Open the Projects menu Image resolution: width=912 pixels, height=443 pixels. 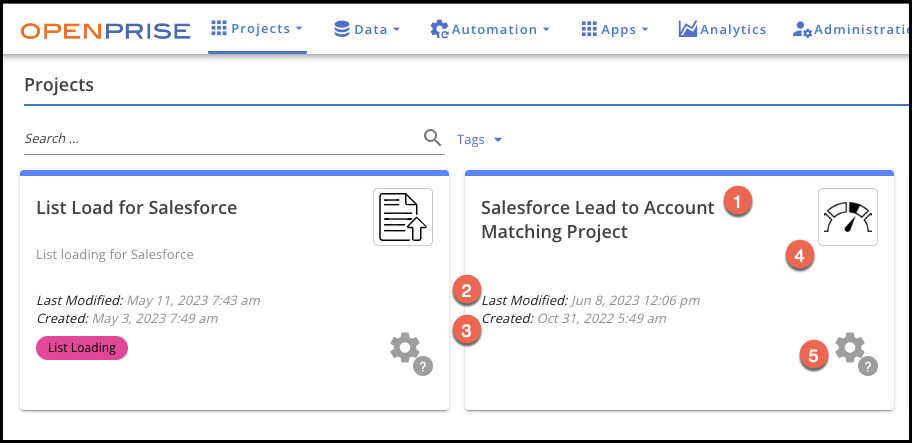257,28
